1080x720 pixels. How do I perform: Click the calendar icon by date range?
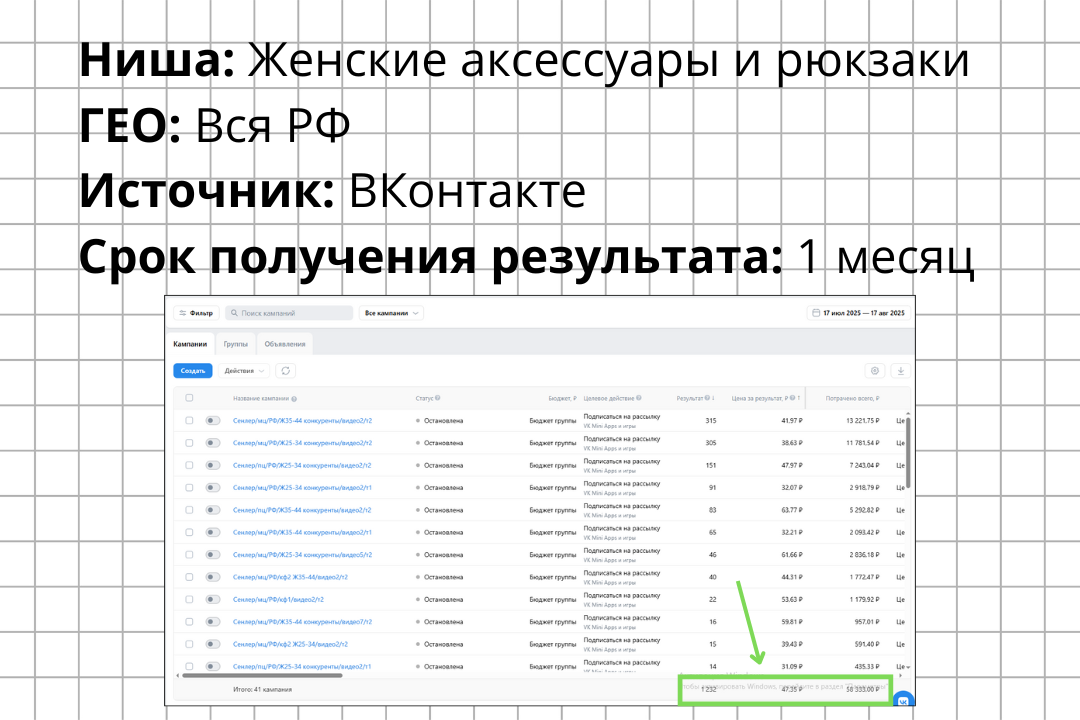(x=816, y=313)
